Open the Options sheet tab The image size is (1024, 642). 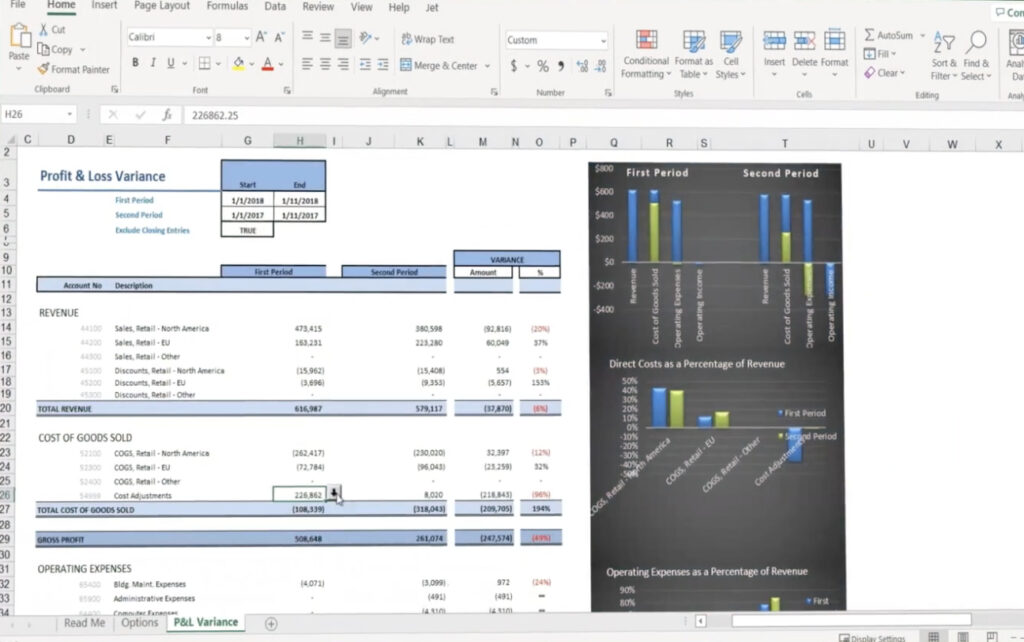pyautogui.click(x=140, y=622)
